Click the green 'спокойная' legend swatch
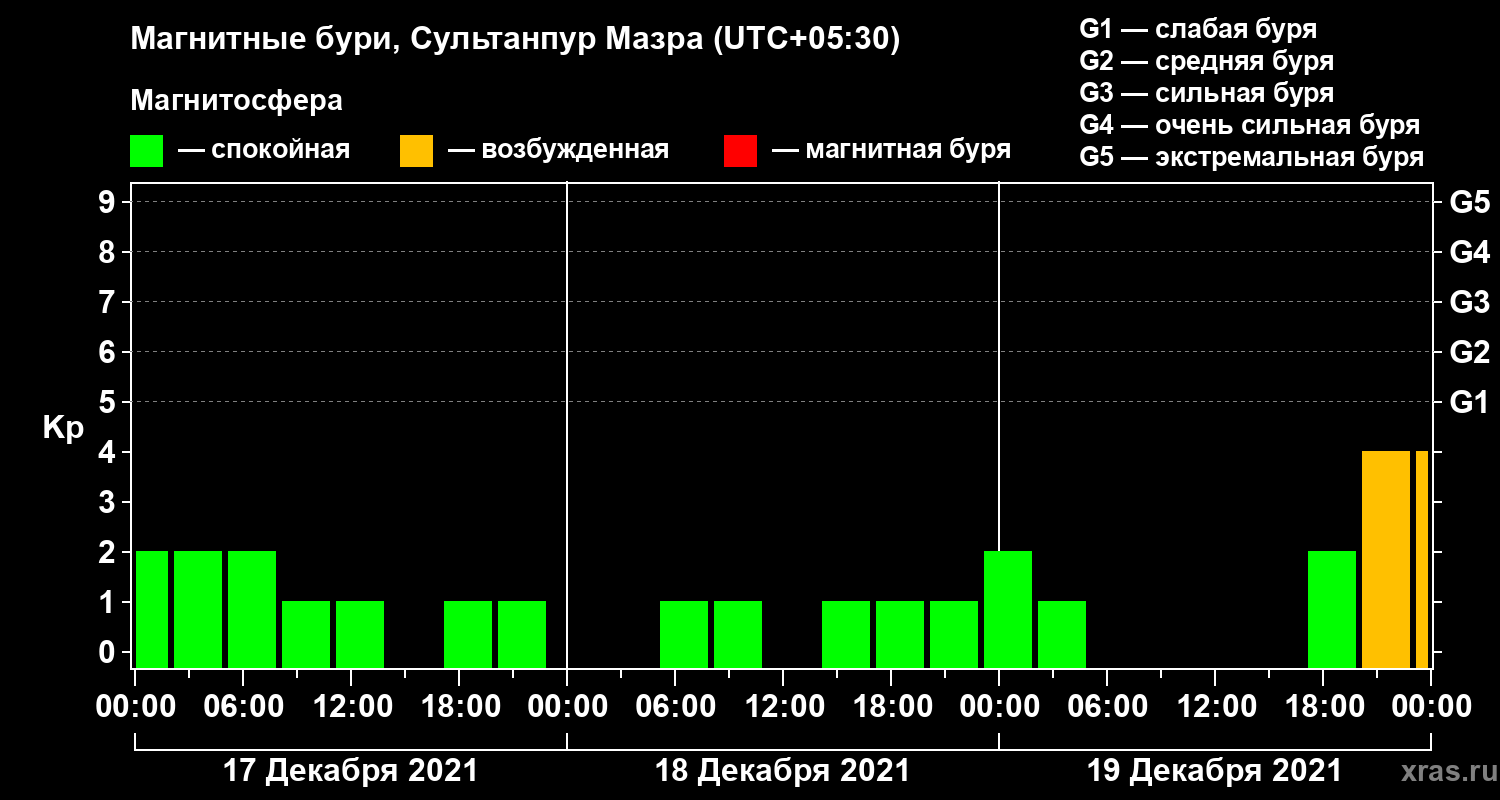 [146, 151]
